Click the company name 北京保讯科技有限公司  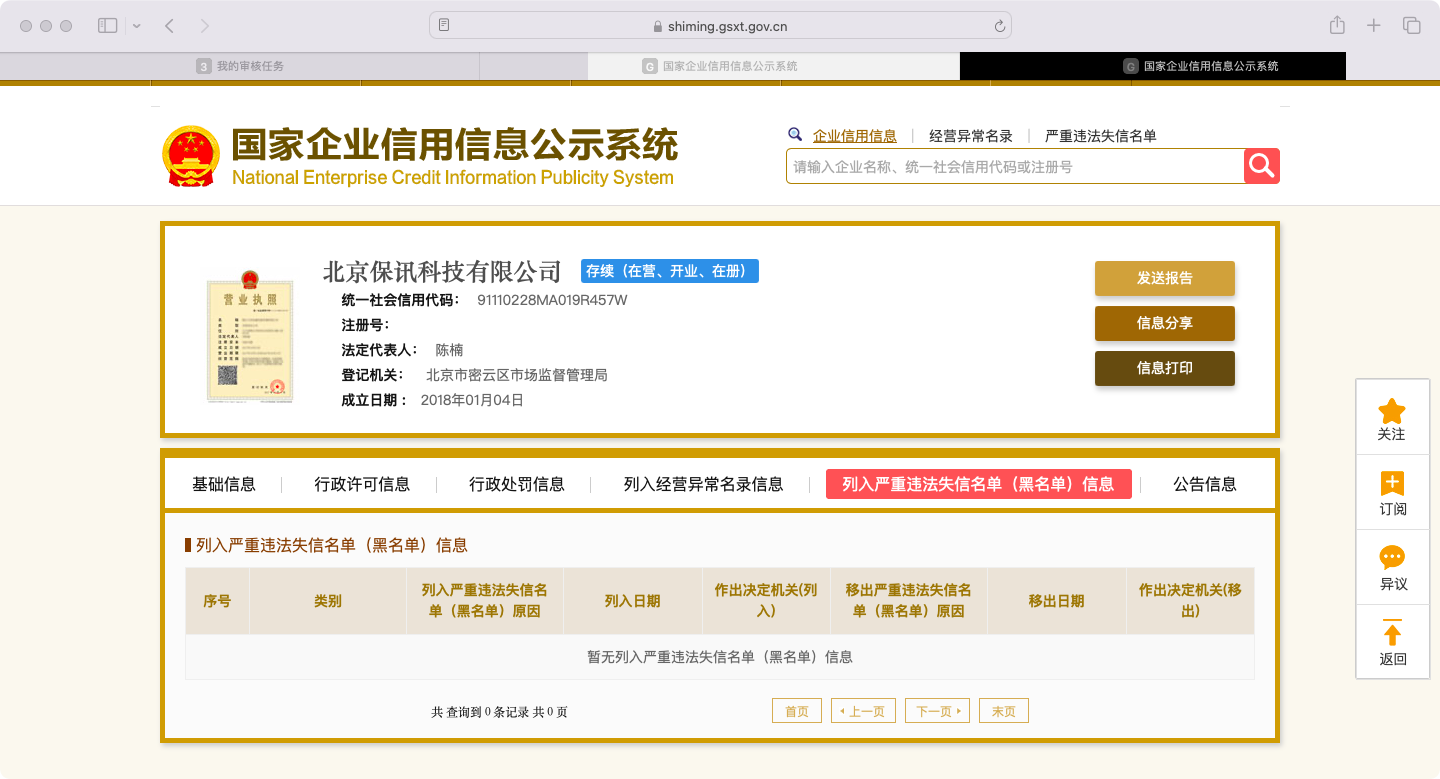tap(443, 271)
